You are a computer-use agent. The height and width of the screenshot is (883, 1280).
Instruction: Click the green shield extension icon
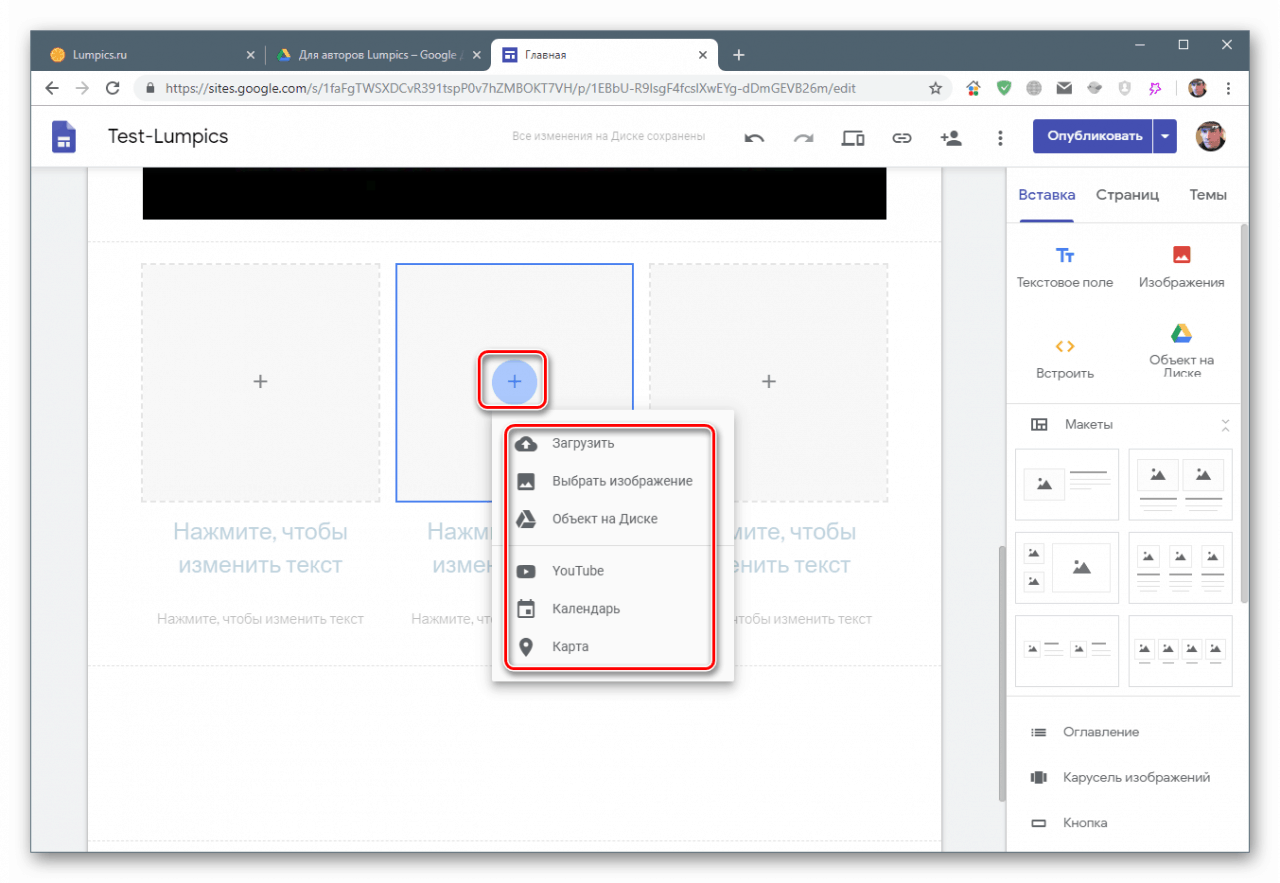pos(1003,88)
